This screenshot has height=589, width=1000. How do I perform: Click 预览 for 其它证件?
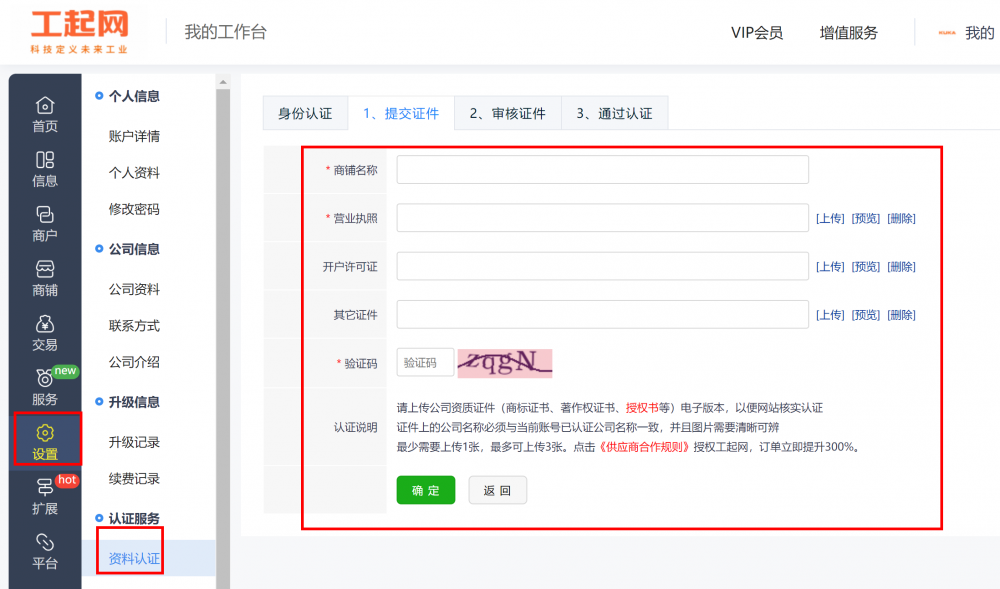pos(865,315)
